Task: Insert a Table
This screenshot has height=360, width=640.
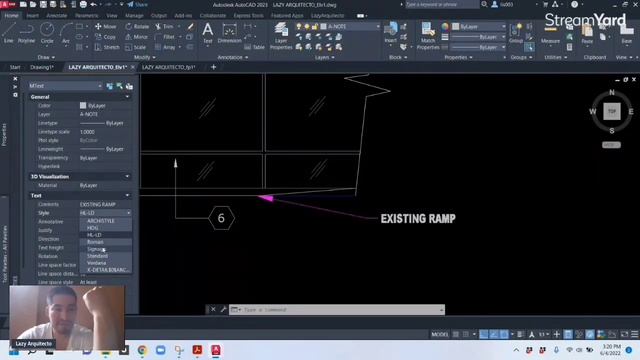Action: [x=255, y=47]
